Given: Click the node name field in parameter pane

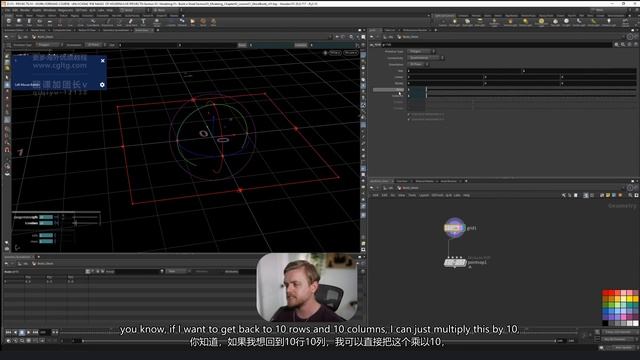Looking at the screenshot, I should pos(496,44).
